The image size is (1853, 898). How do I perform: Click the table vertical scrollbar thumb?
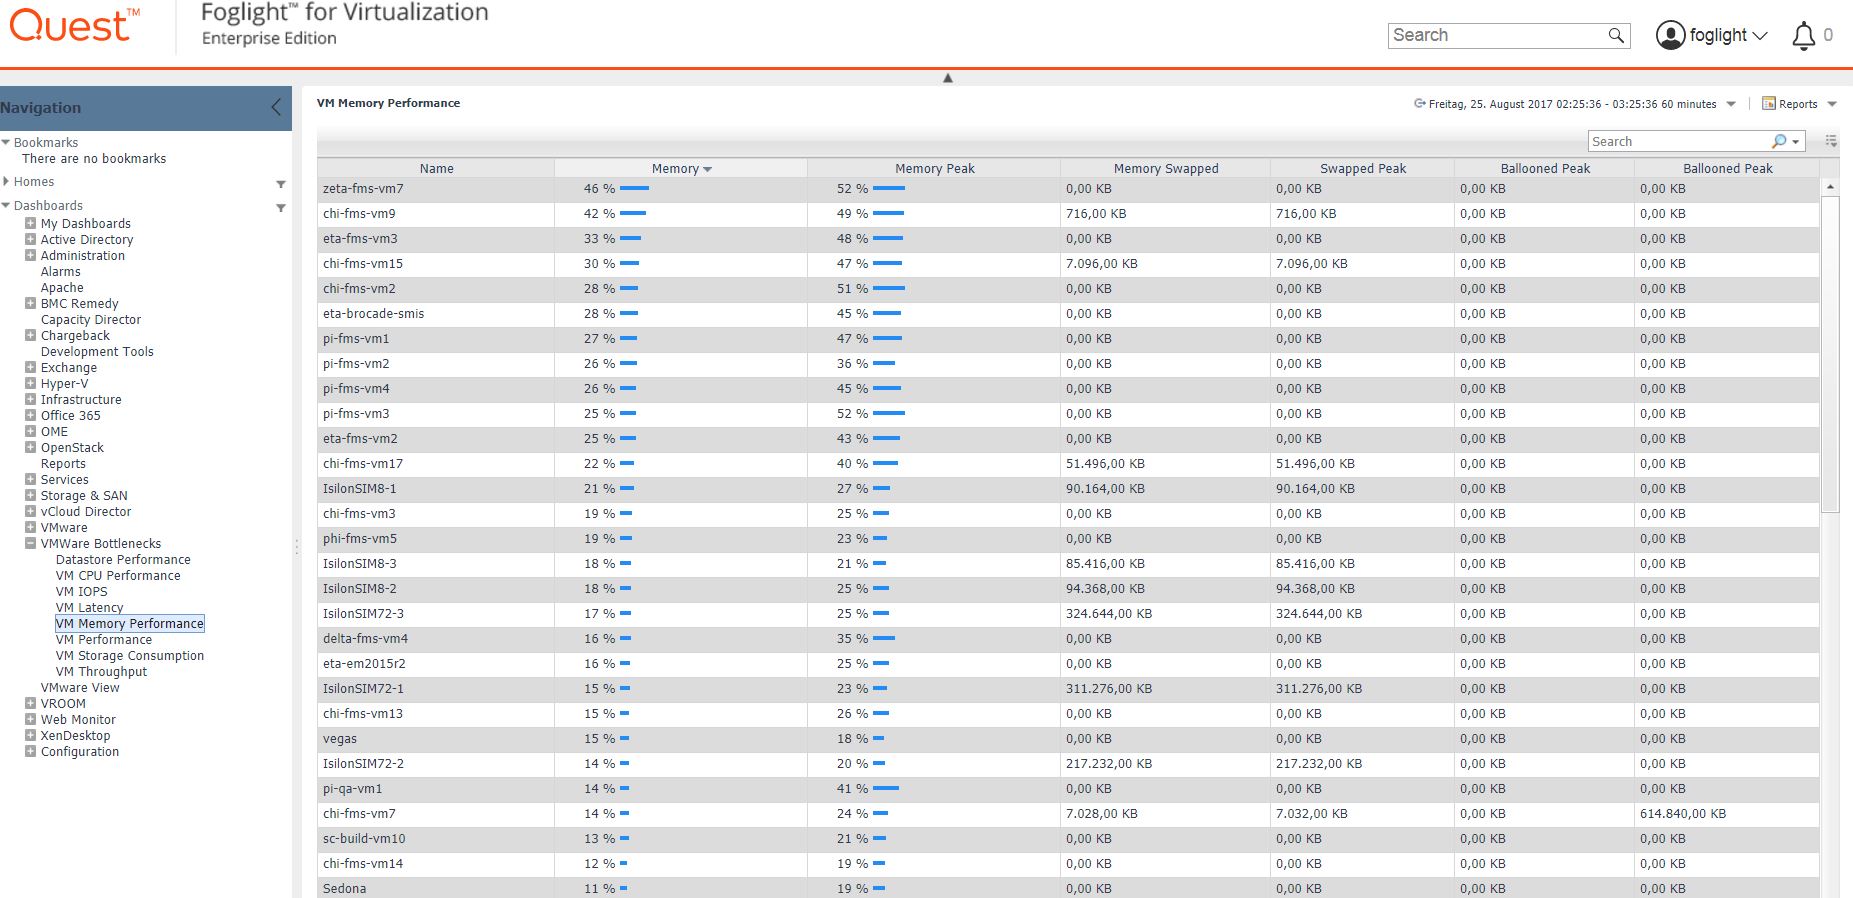click(1830, 354)
